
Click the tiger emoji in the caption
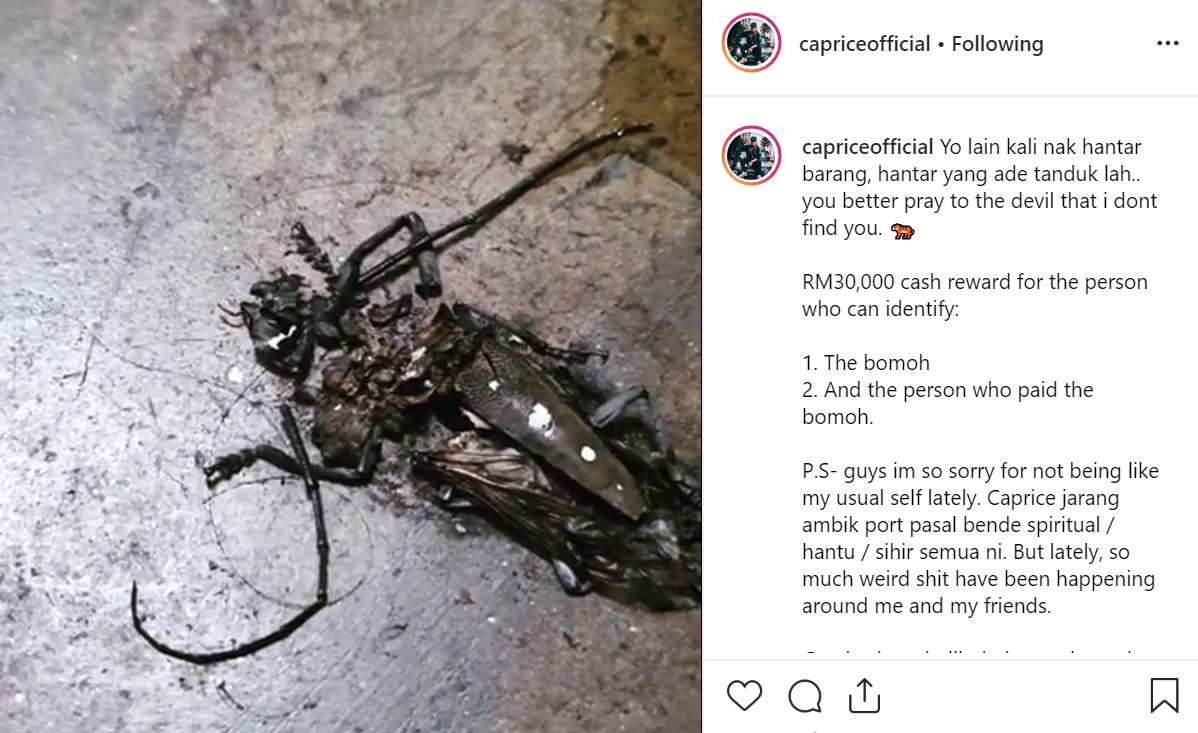click(x=902, y=230)
